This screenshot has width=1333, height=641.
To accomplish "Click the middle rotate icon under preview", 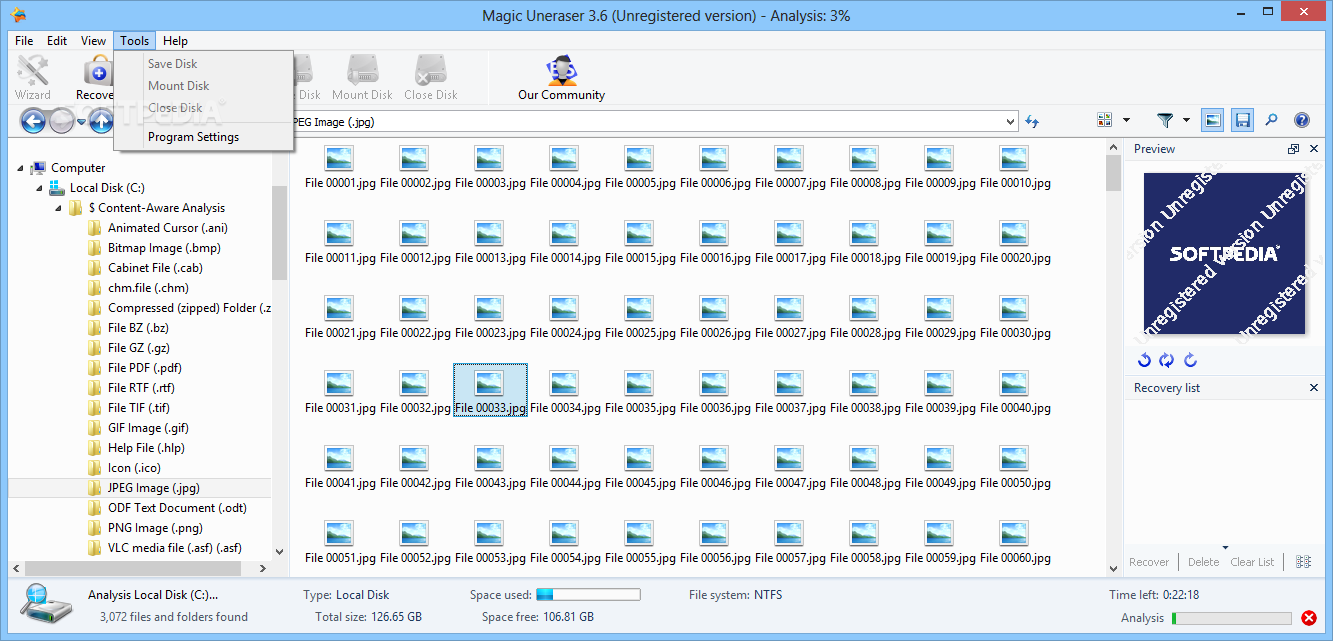I will tap(1166, 360).
